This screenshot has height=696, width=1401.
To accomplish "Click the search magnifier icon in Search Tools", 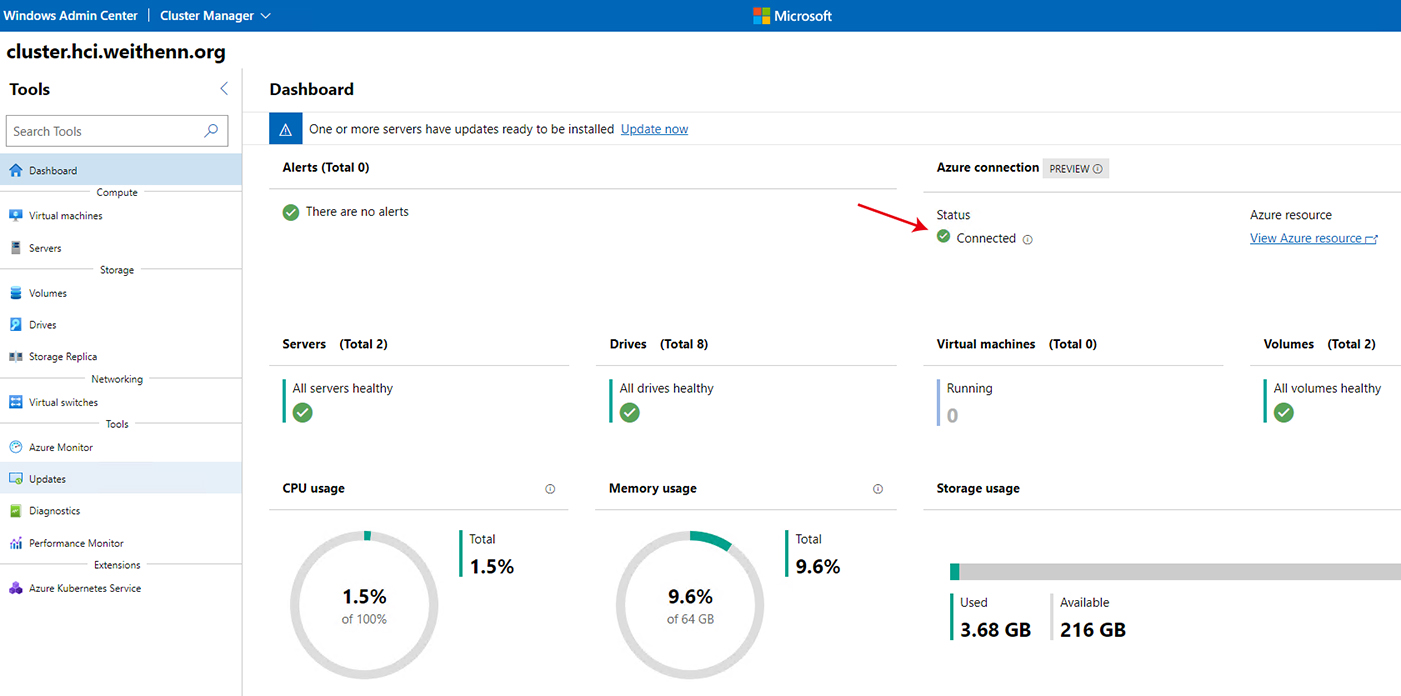I will [211, 131].
